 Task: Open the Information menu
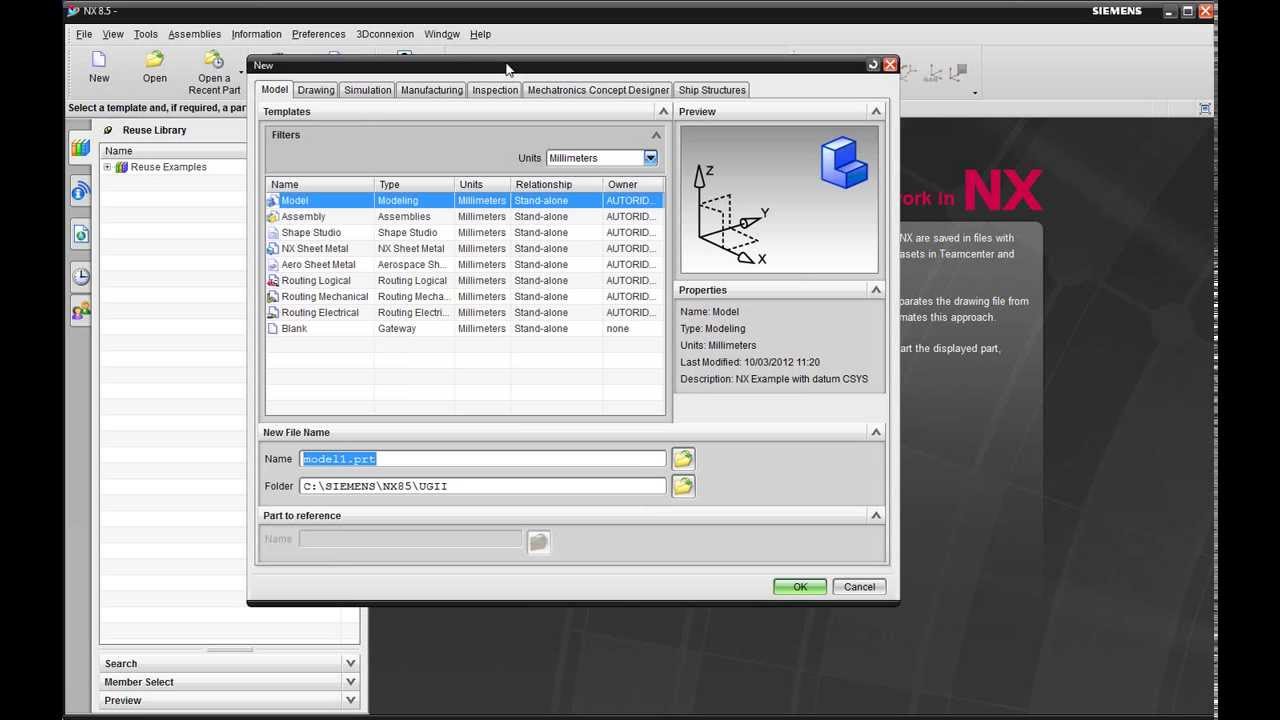(257, 34)
